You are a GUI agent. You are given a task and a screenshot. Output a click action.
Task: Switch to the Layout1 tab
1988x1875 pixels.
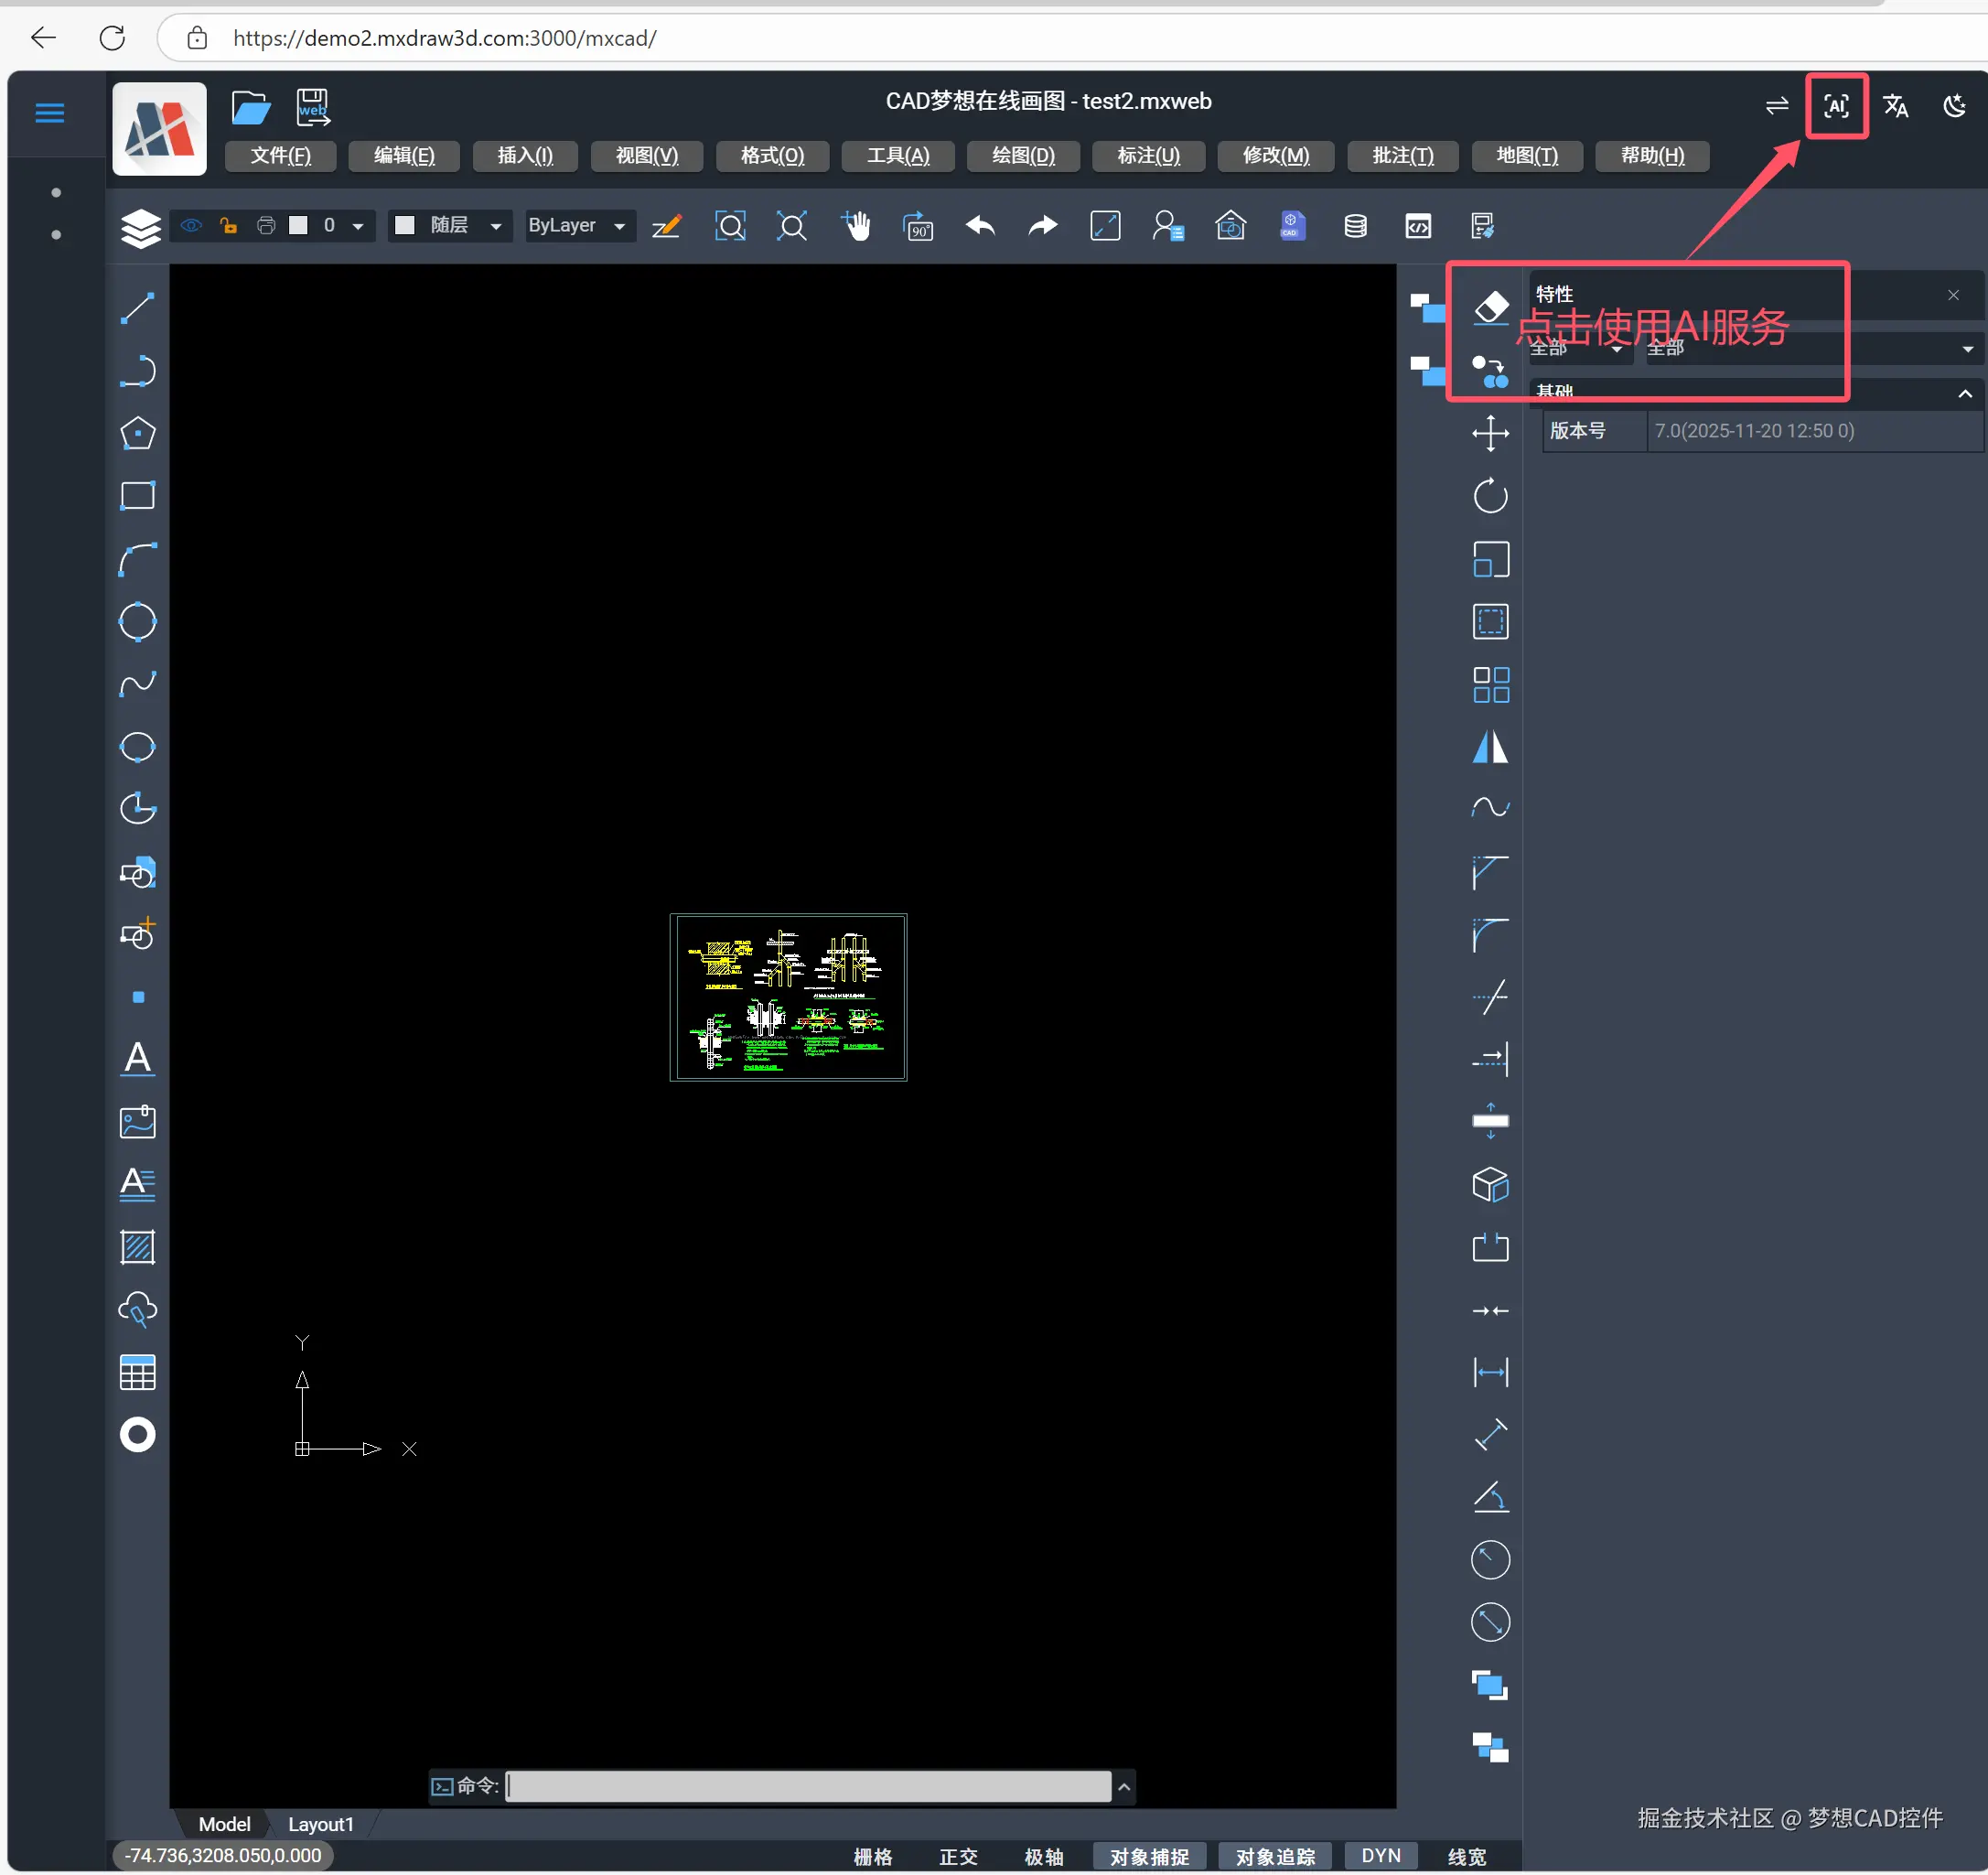tap(320, 1824)
